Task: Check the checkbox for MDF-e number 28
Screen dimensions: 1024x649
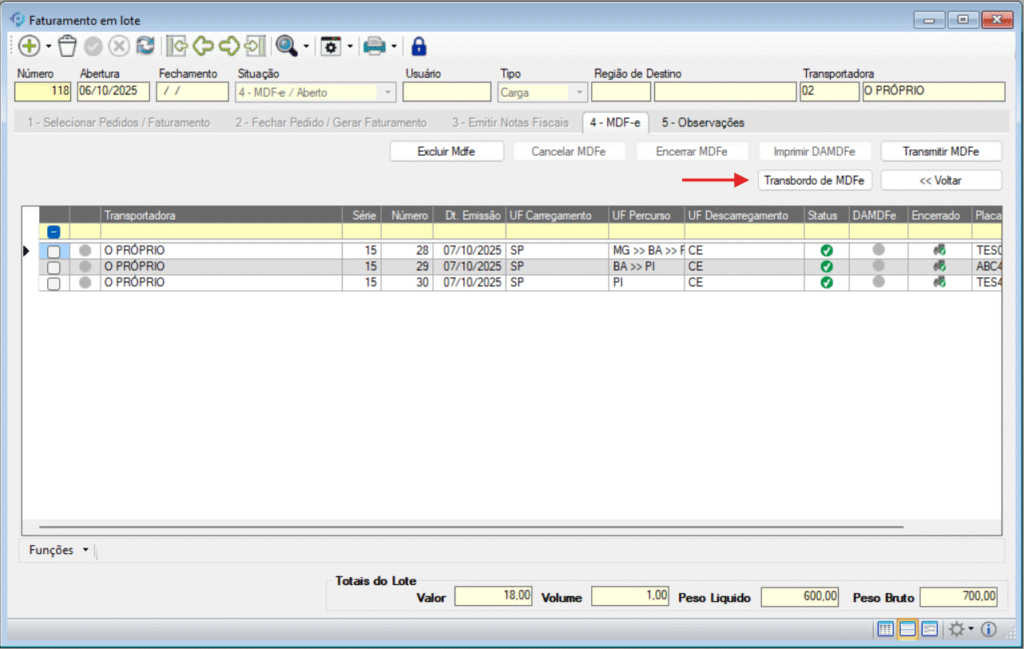Action: (54, 250)
